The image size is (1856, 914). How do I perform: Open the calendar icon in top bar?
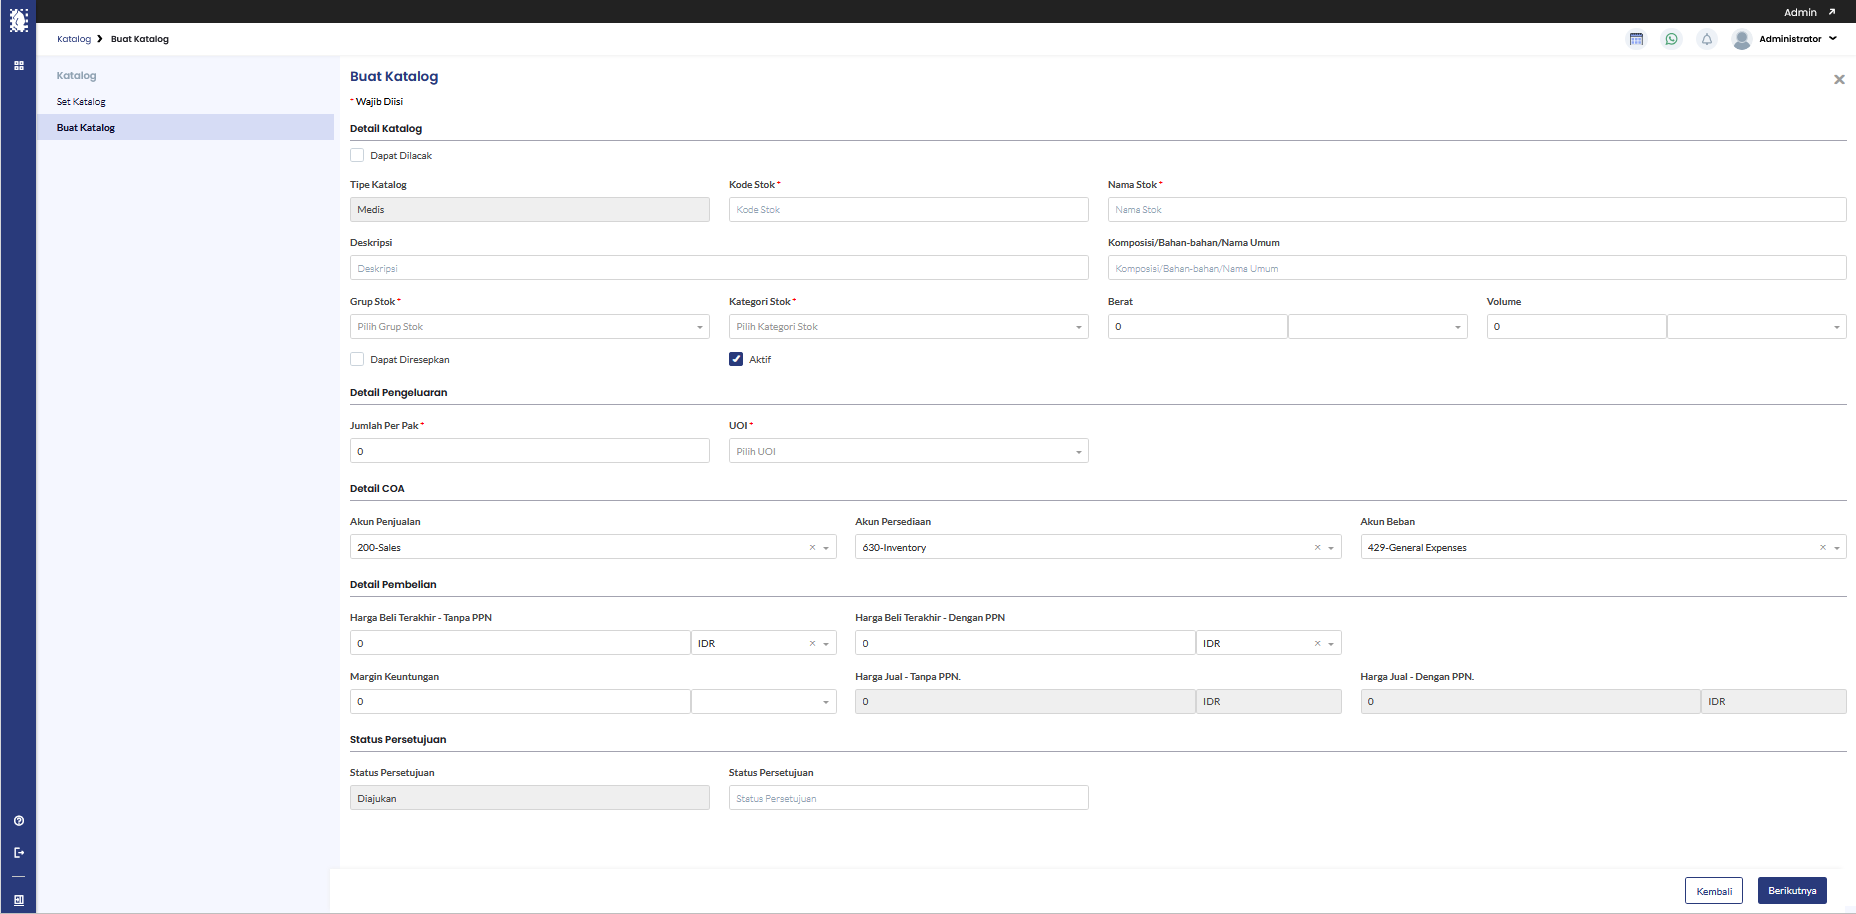pyautogui.click(x=1636, y=39)
